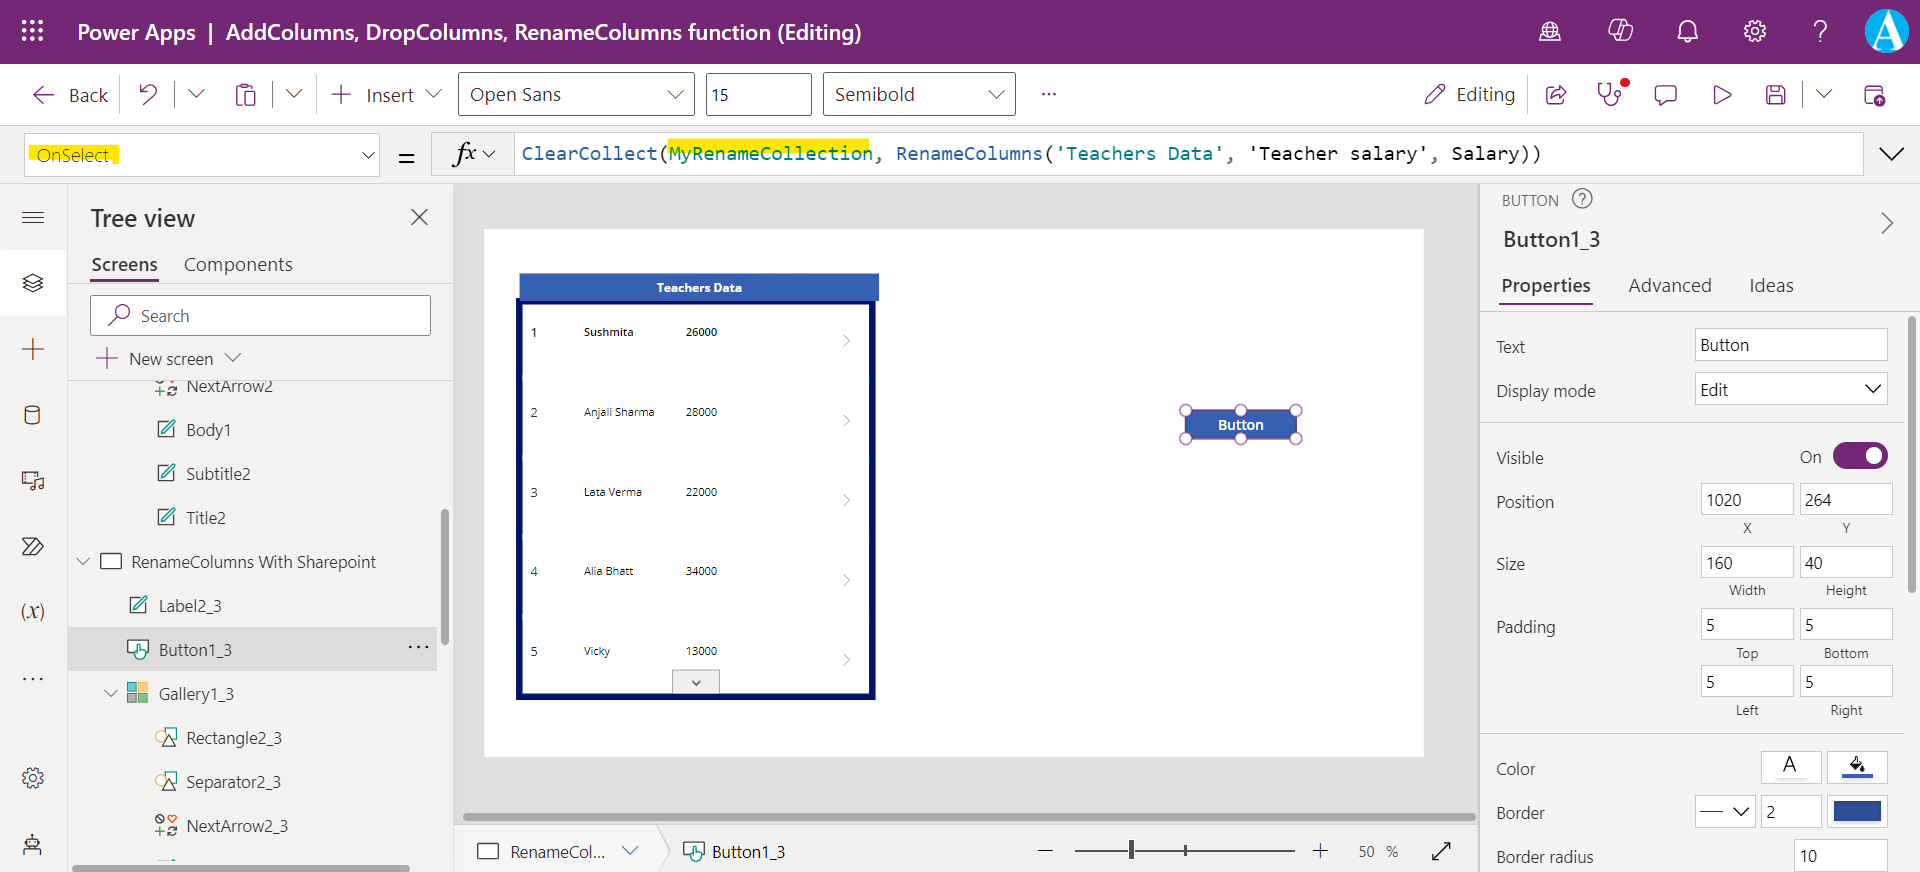Open the Data icon in left sidebar
The image size is (1920, 872).
32,415
